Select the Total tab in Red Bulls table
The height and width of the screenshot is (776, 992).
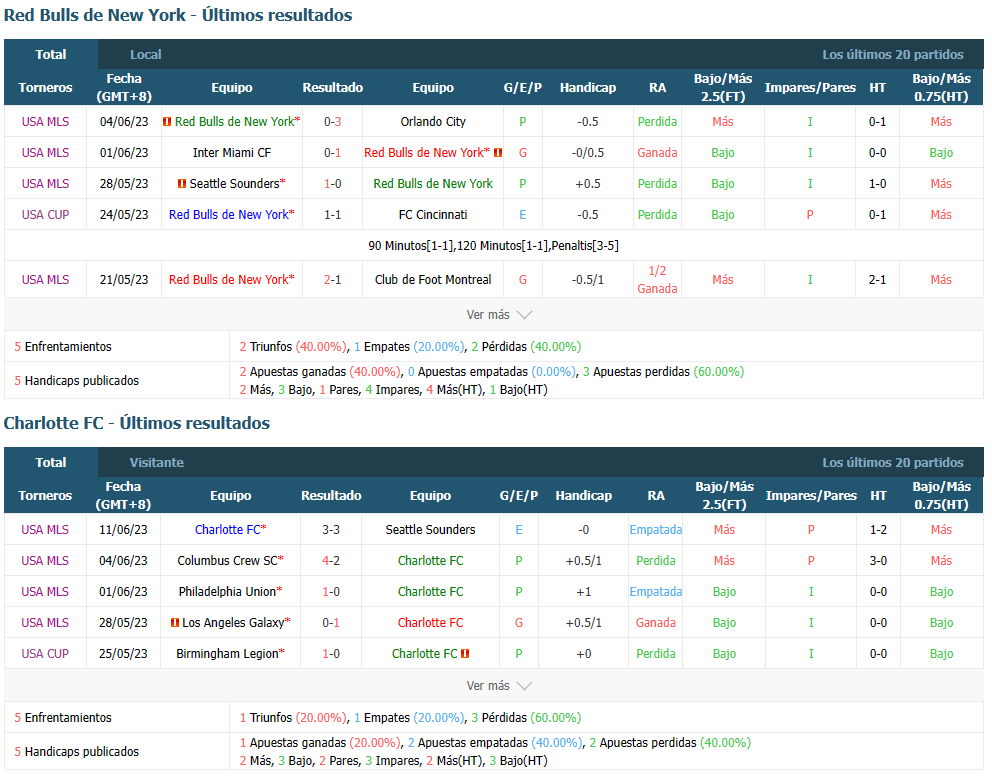coord(51,54)
